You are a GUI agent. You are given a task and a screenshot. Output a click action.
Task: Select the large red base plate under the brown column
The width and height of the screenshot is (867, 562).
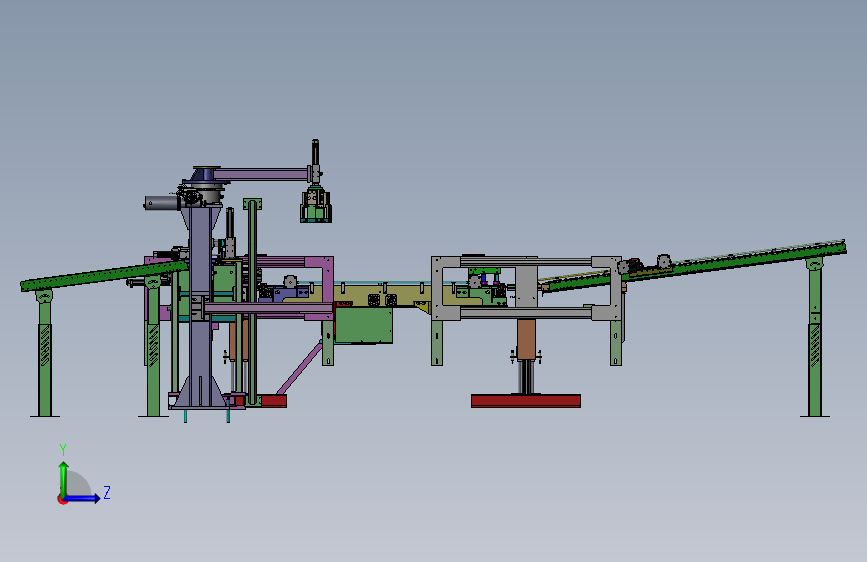click(526, 401)
